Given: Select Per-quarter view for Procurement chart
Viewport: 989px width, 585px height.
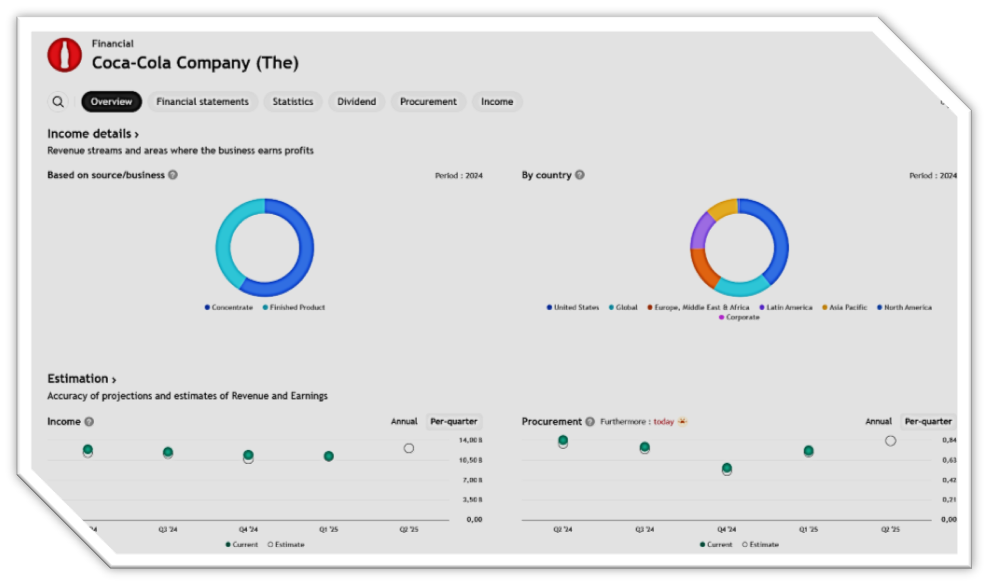Looking at the screenshot, I should (928, 422).
